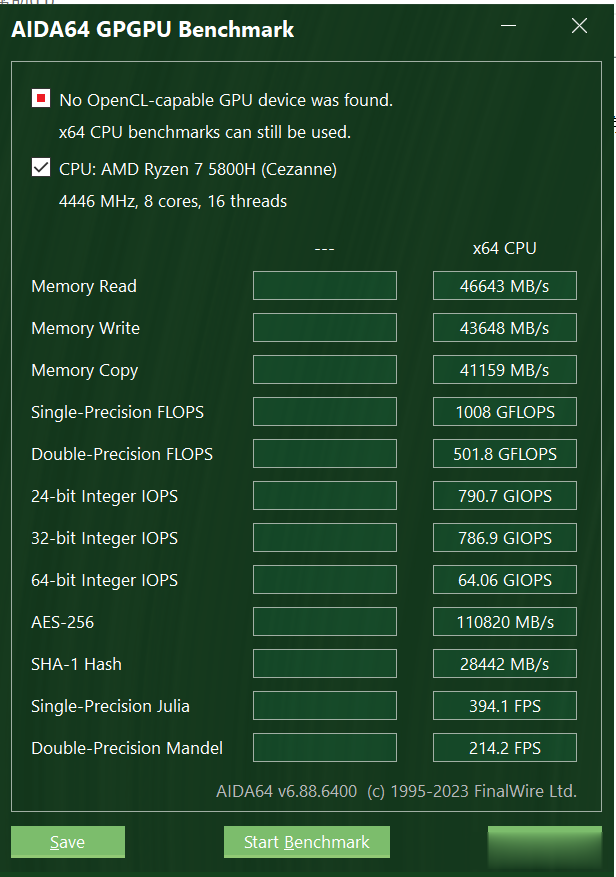Click the Memory Read label
Image resolution: width=616 pixels, height=877 pixels.
(84, 286)
